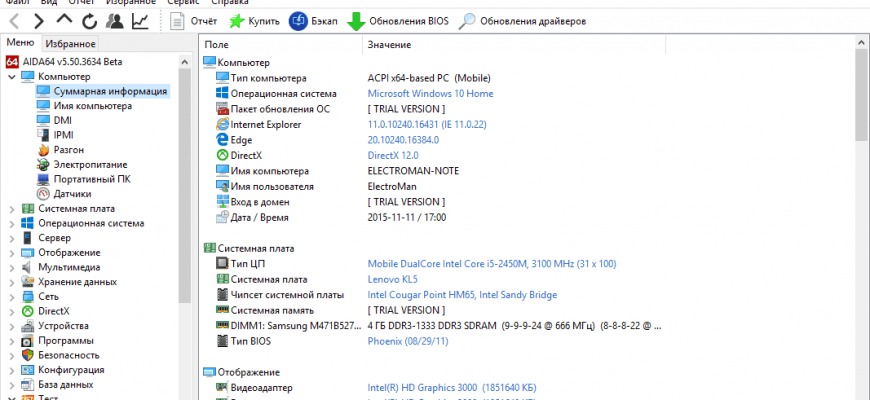Open the DirectX 12.0 link

pyautogui.click(x=393, y=156)
